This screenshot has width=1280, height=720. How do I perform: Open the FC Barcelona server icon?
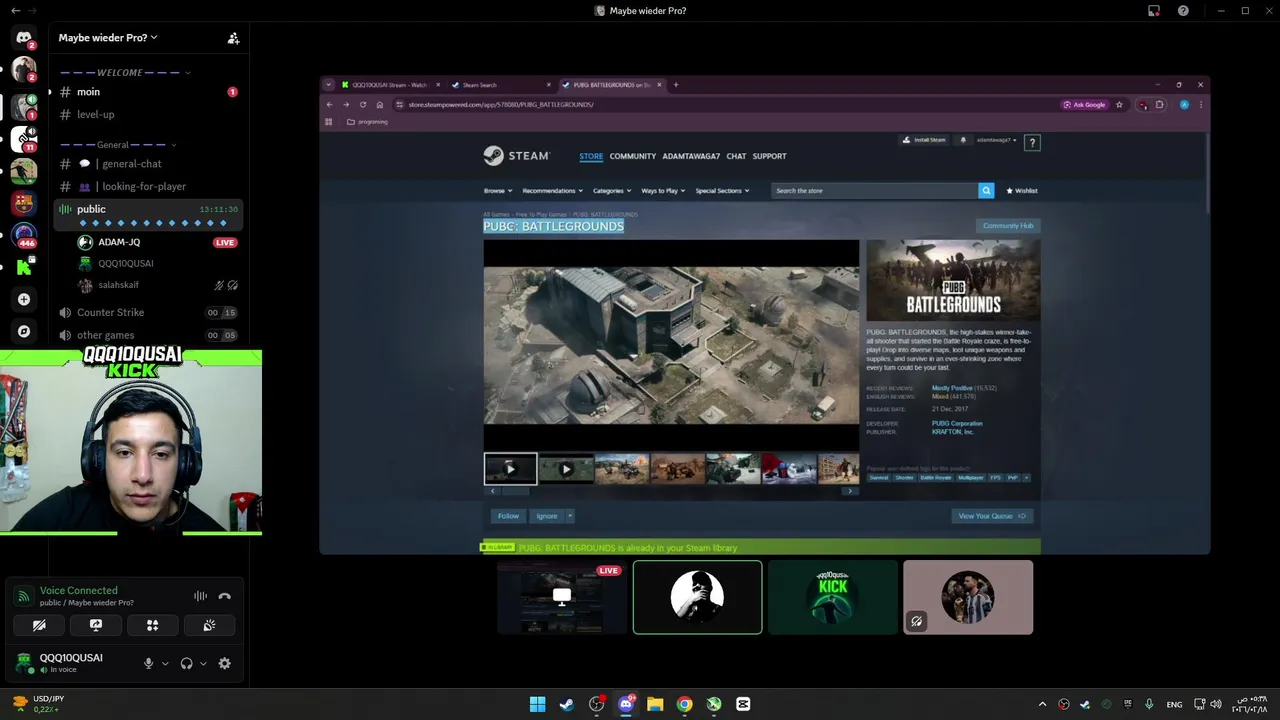point(24,203)
